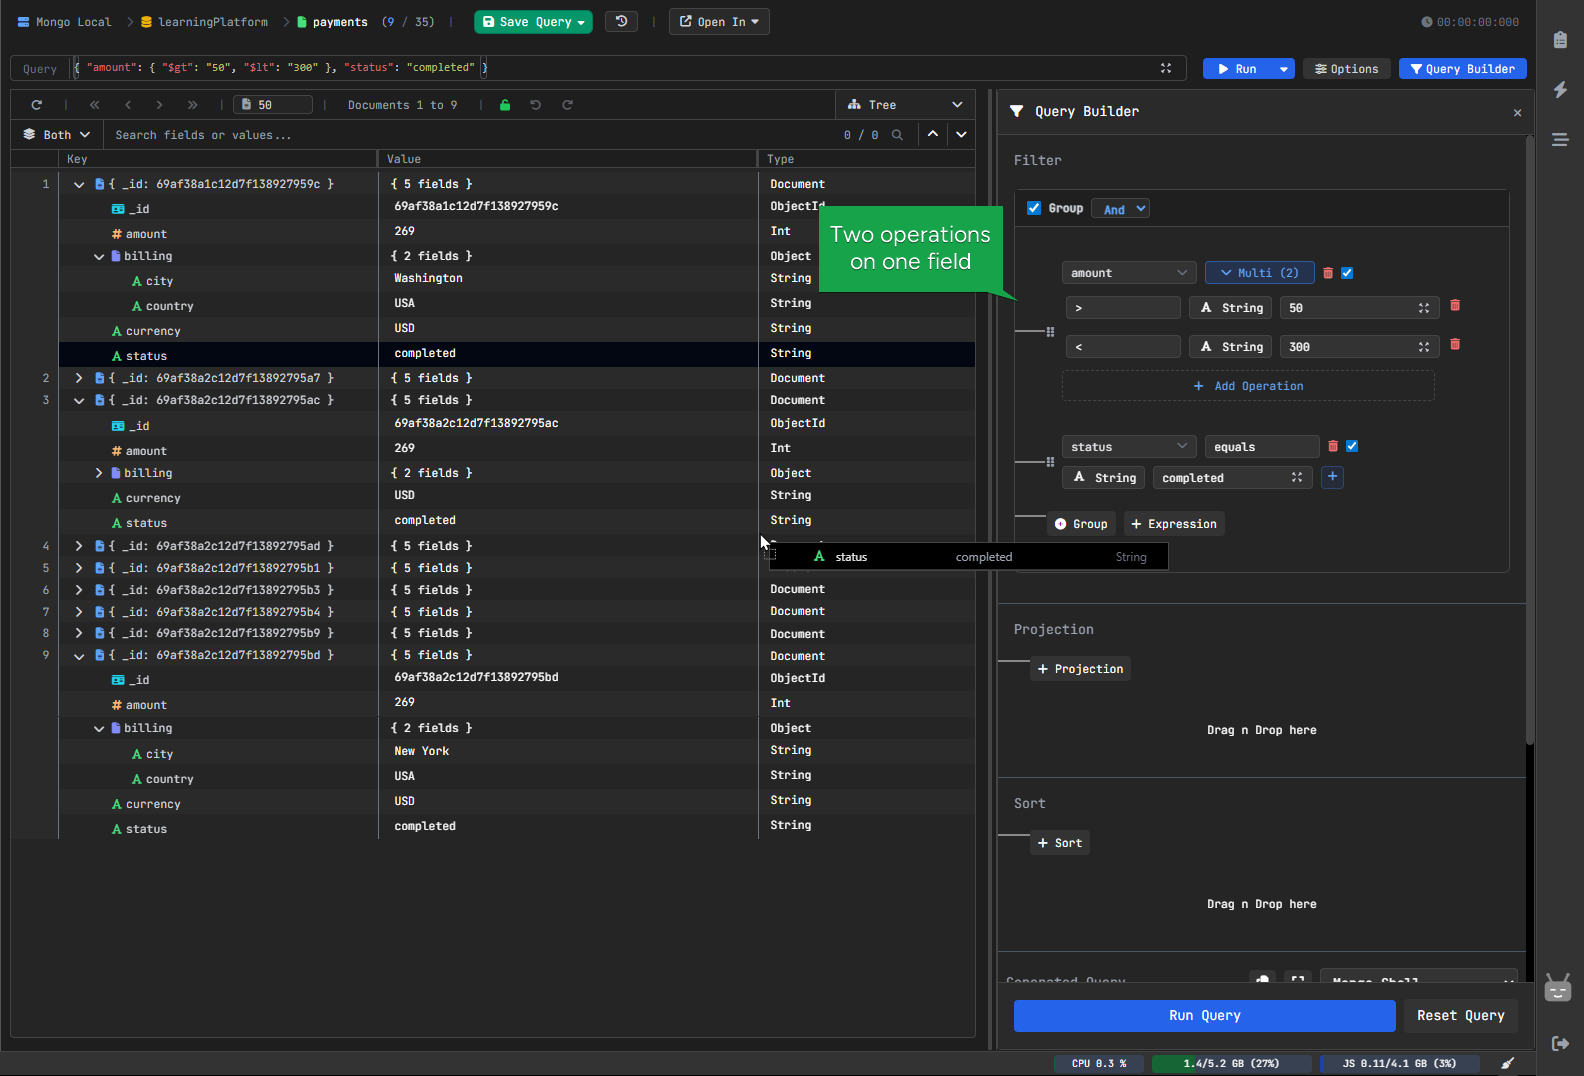The height and width of the screenshot is (1076, 1584).
Task: Open the Open In dropdown
Action: click(719, 22)
